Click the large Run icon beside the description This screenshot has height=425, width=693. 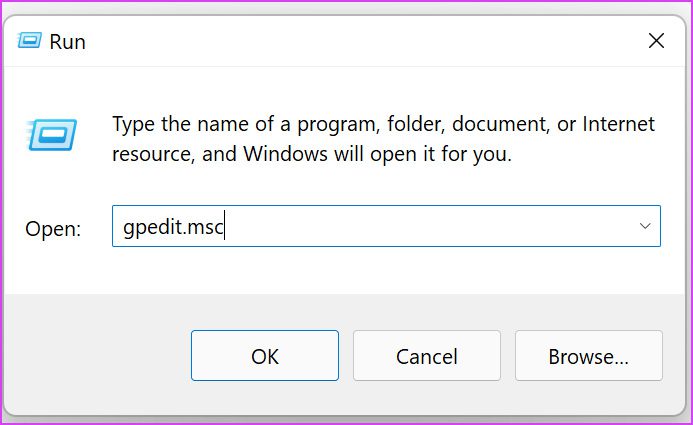(x=51, y=135)
